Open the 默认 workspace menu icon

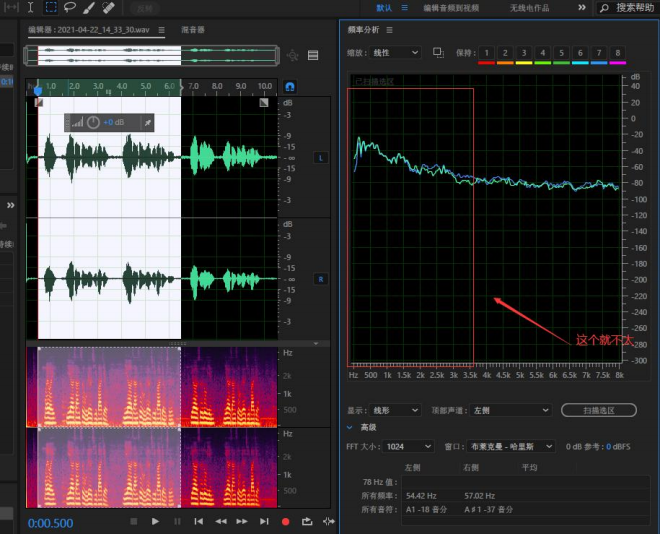[405, 8]
